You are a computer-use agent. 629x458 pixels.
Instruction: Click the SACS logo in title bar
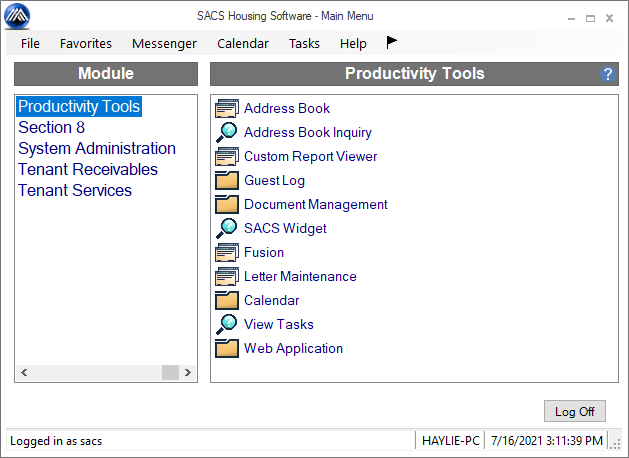(17, 16)
